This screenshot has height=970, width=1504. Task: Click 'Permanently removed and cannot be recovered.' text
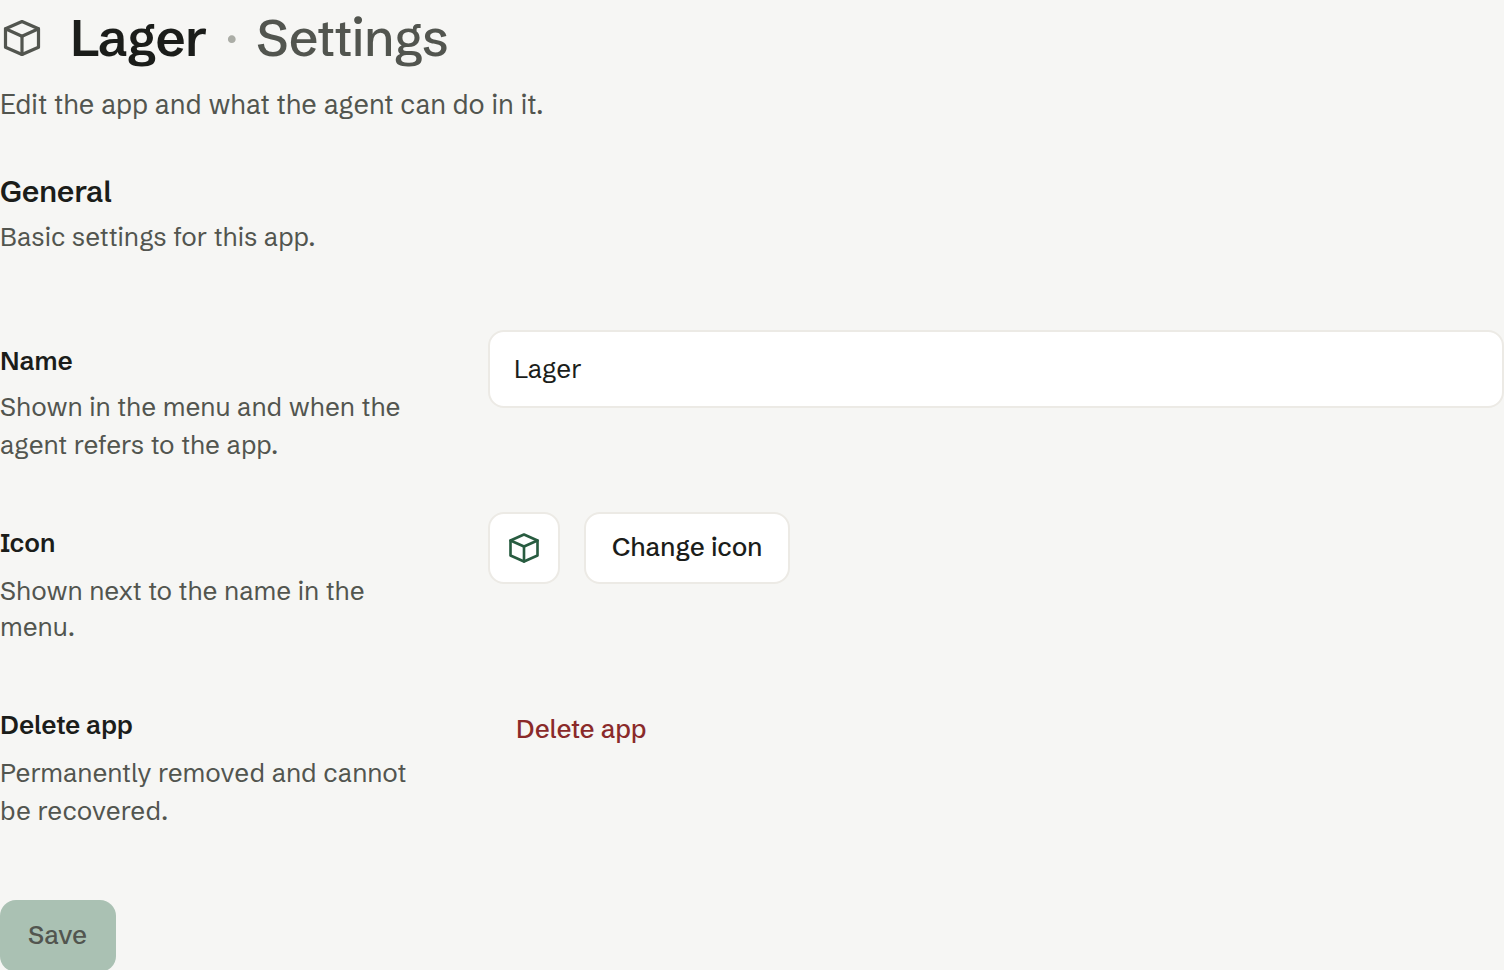(x=203, y=792)
